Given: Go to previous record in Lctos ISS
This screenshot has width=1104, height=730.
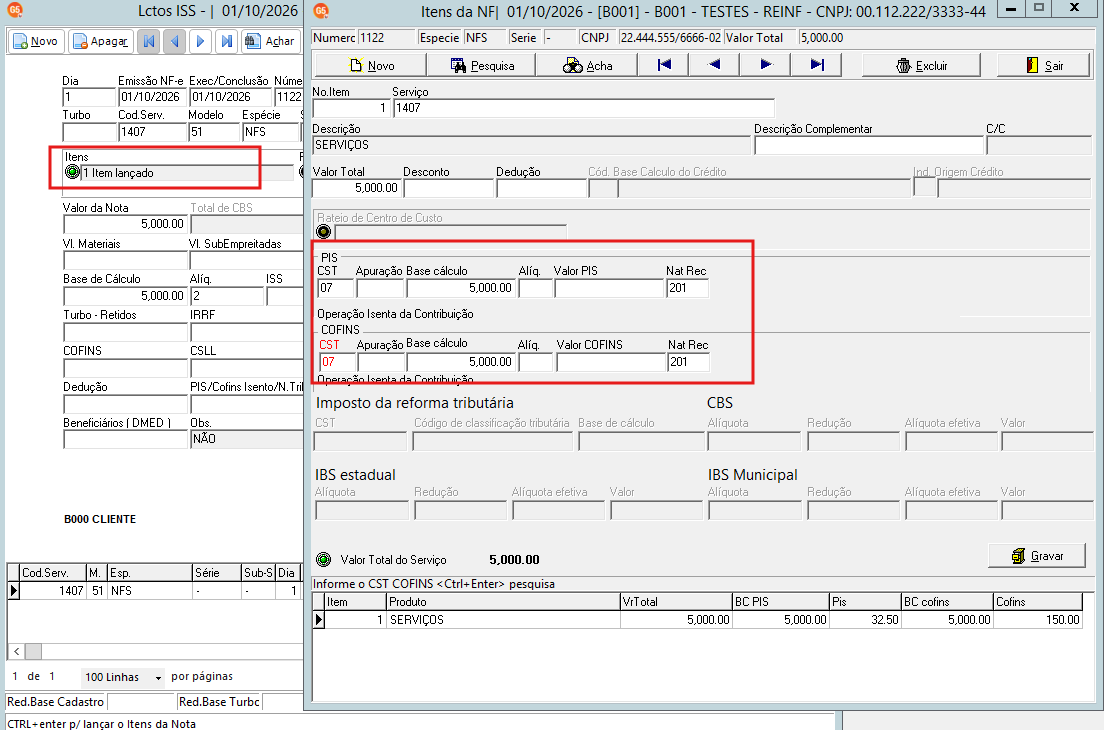Looking at the screenshot, I should [175, 42].
